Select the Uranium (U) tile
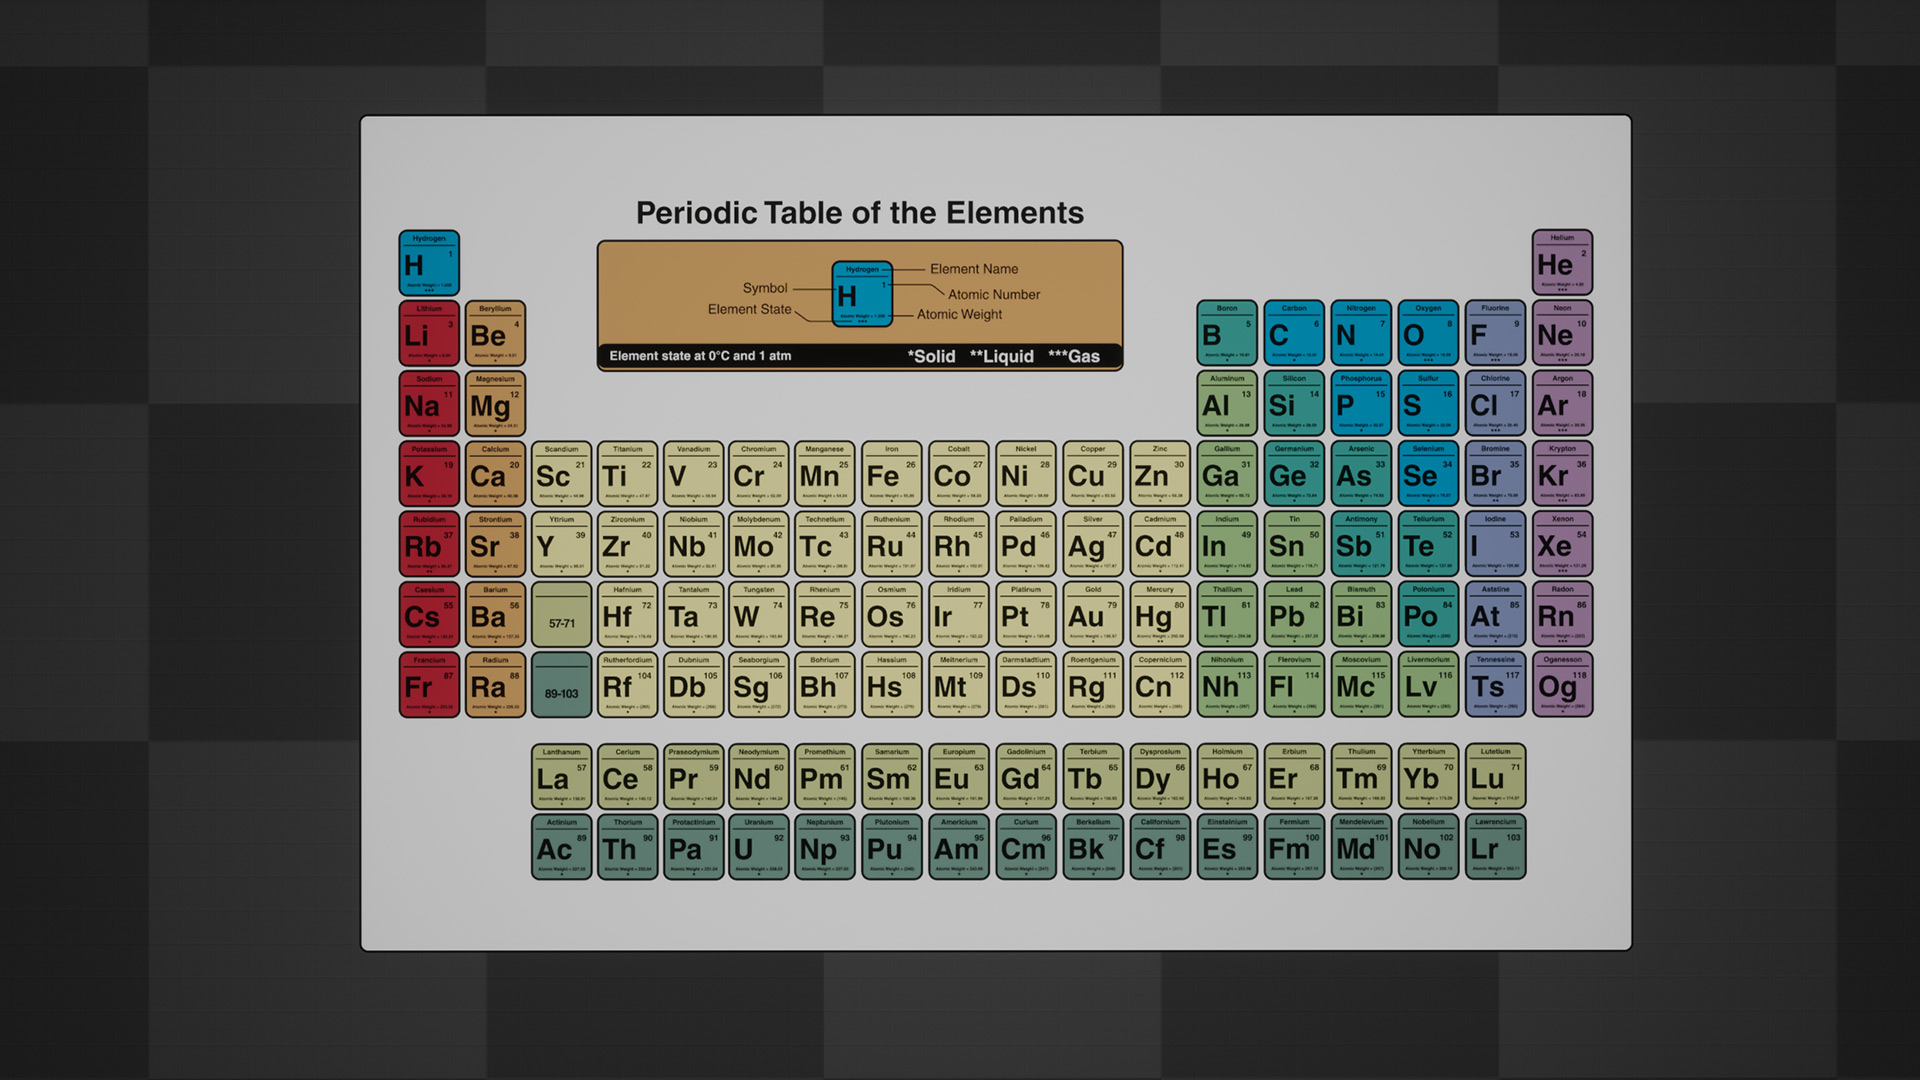1920x1080 pixels. pyautogui.click(x=758, y=847)
